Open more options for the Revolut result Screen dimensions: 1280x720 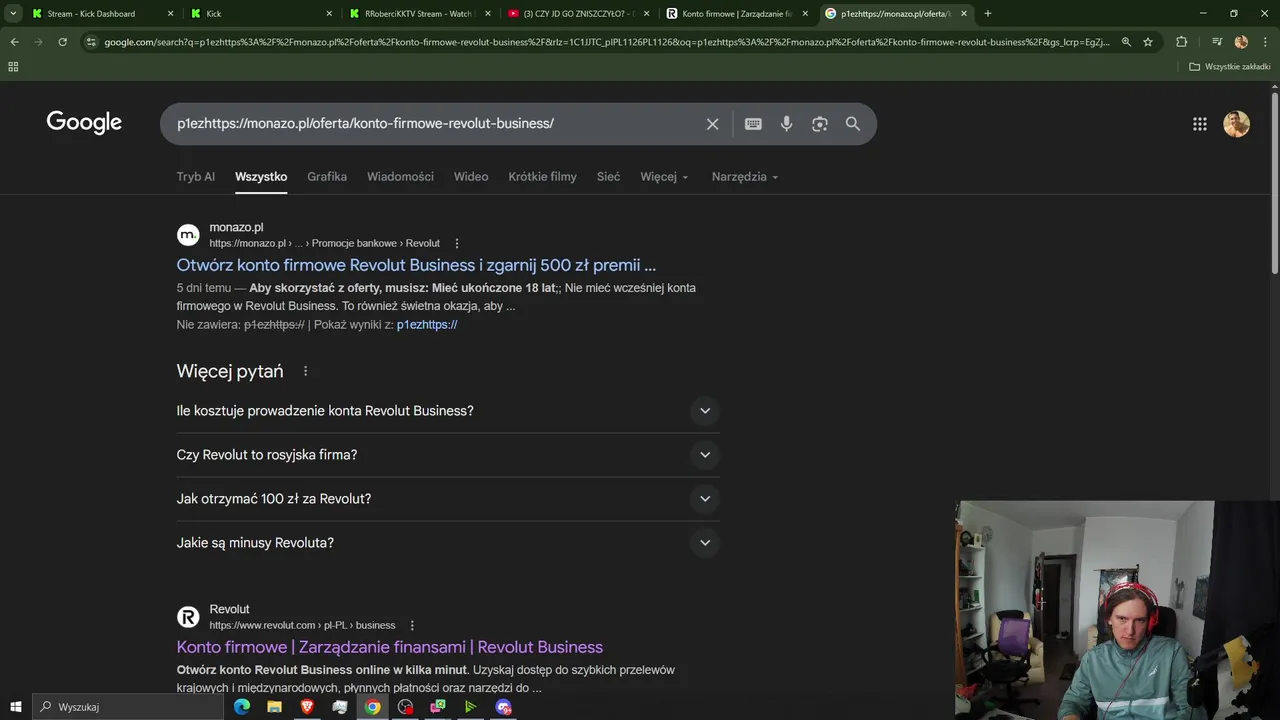tap(412, 625)
